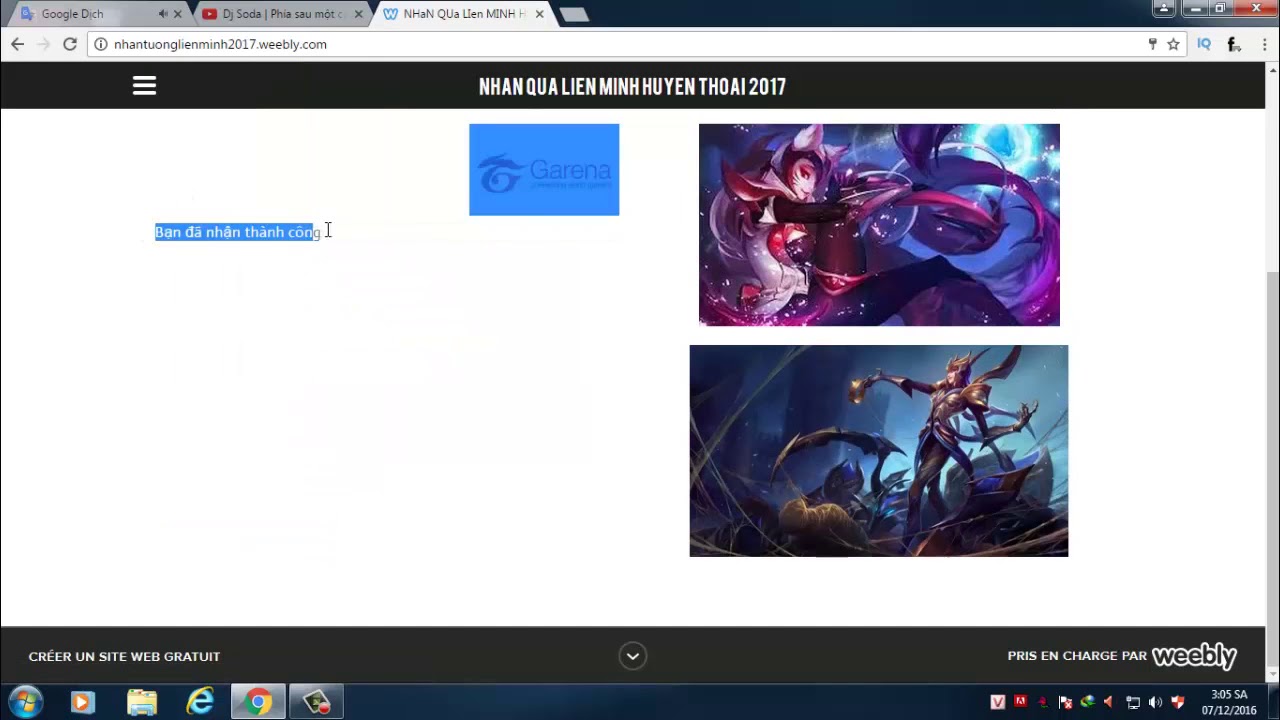Bookmark this page with the star icon
1280x720 pixels.
tap(1173, 44)
